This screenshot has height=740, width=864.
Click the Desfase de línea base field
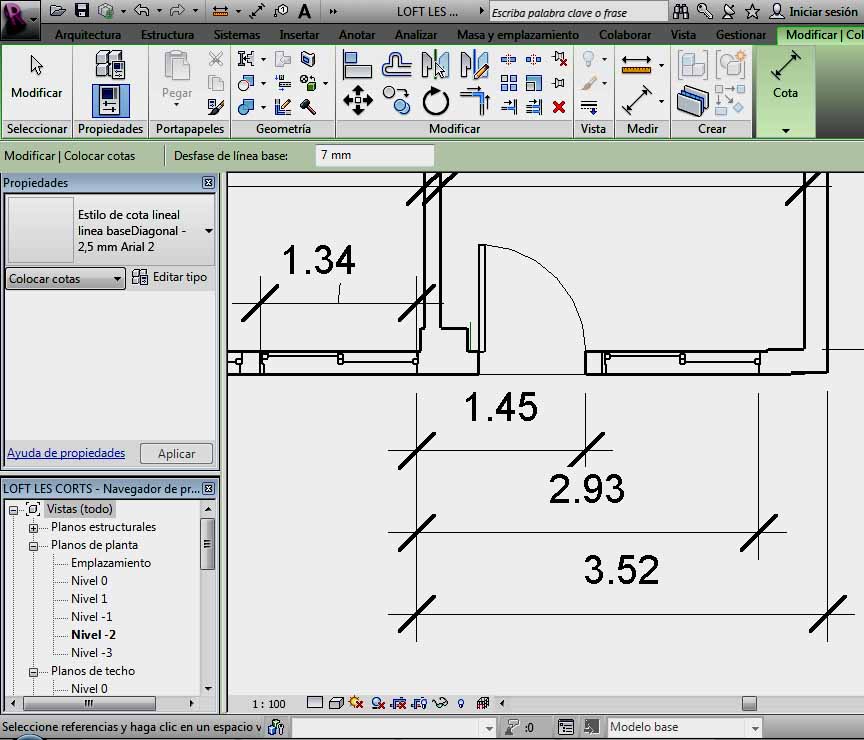(x=375, y=156)
